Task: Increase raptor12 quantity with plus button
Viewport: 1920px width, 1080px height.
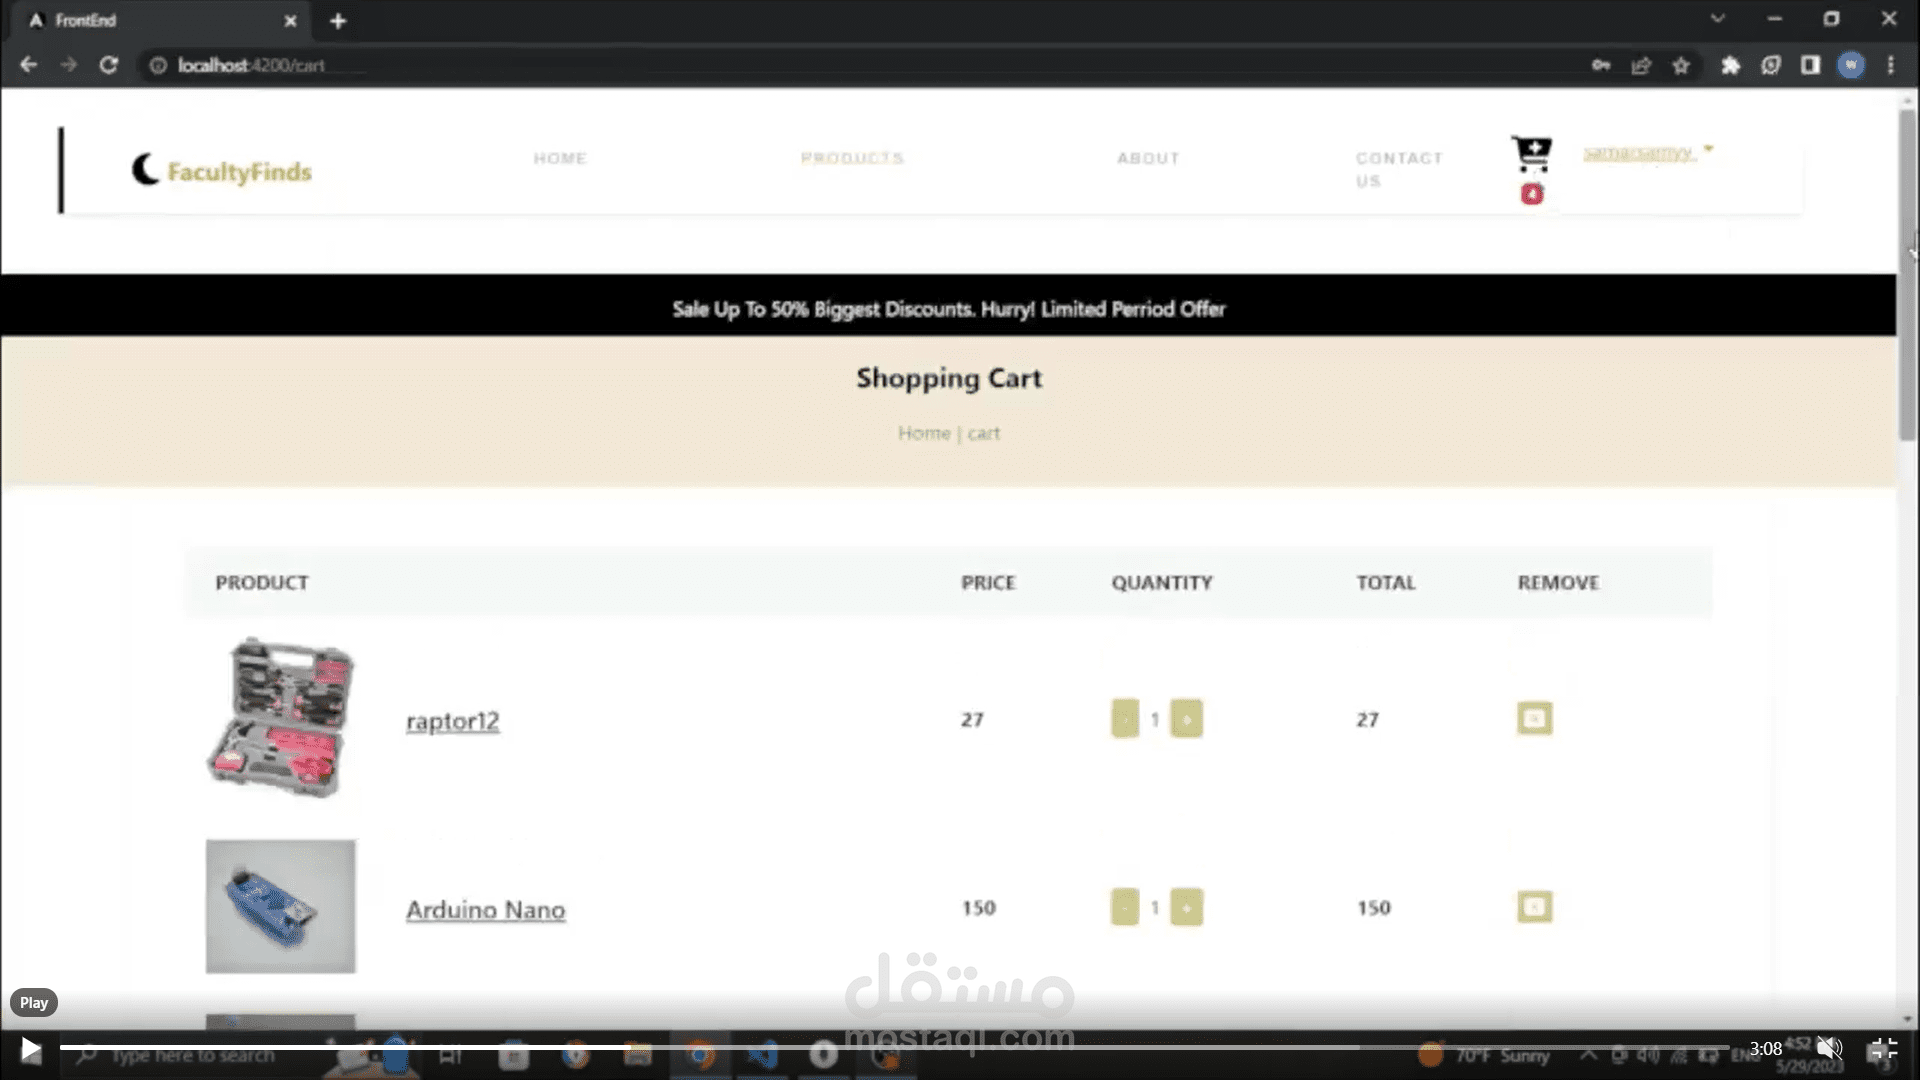Action: click(1187, 718)
